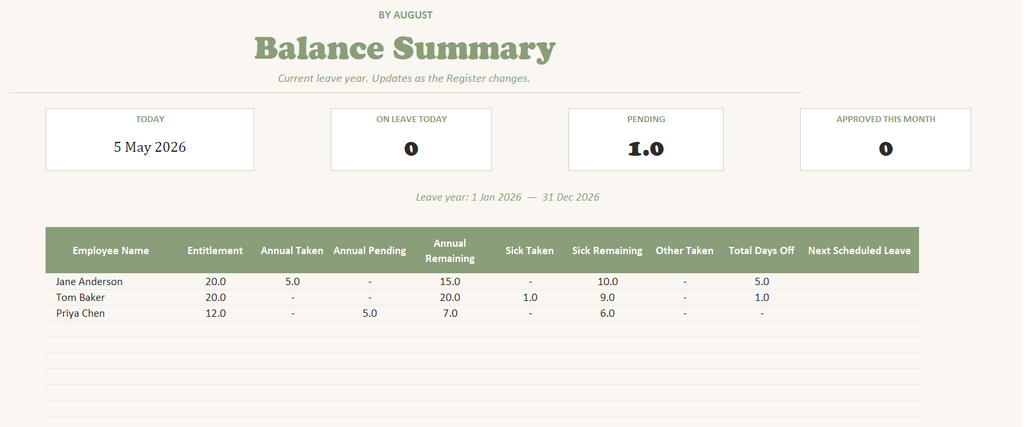Click Jane Anderson's sick remaining 10.0

click(x=607, y=282)
